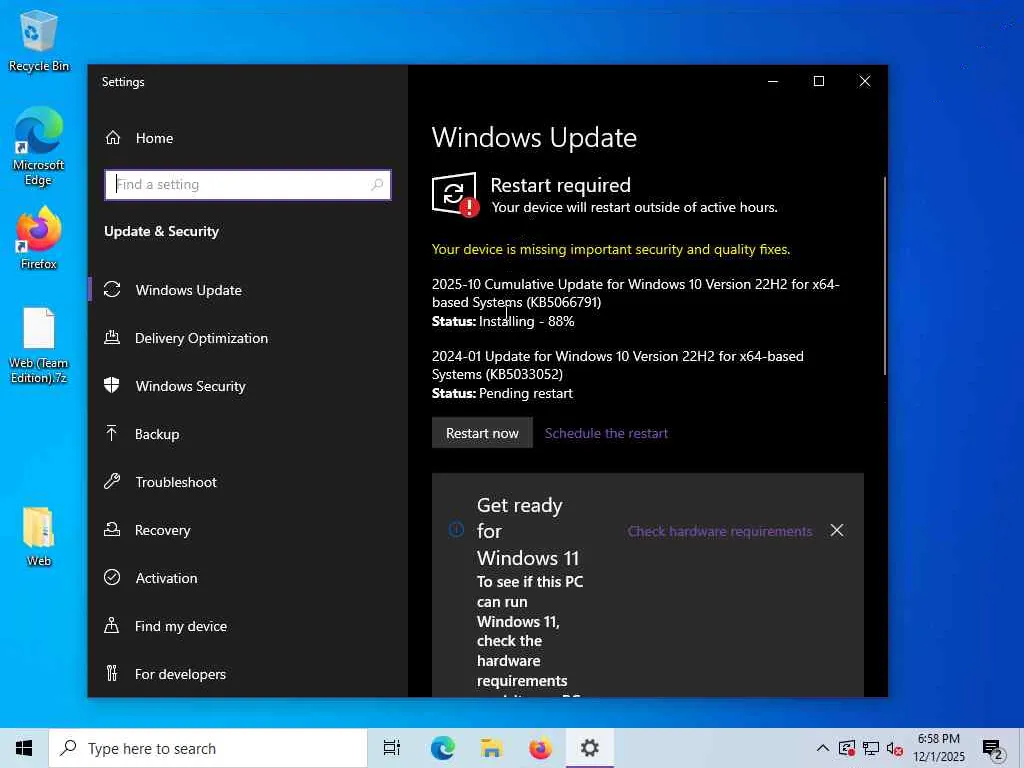Select the Firefox desktop shortcut

pyautogui.click(x=39, y=238)
